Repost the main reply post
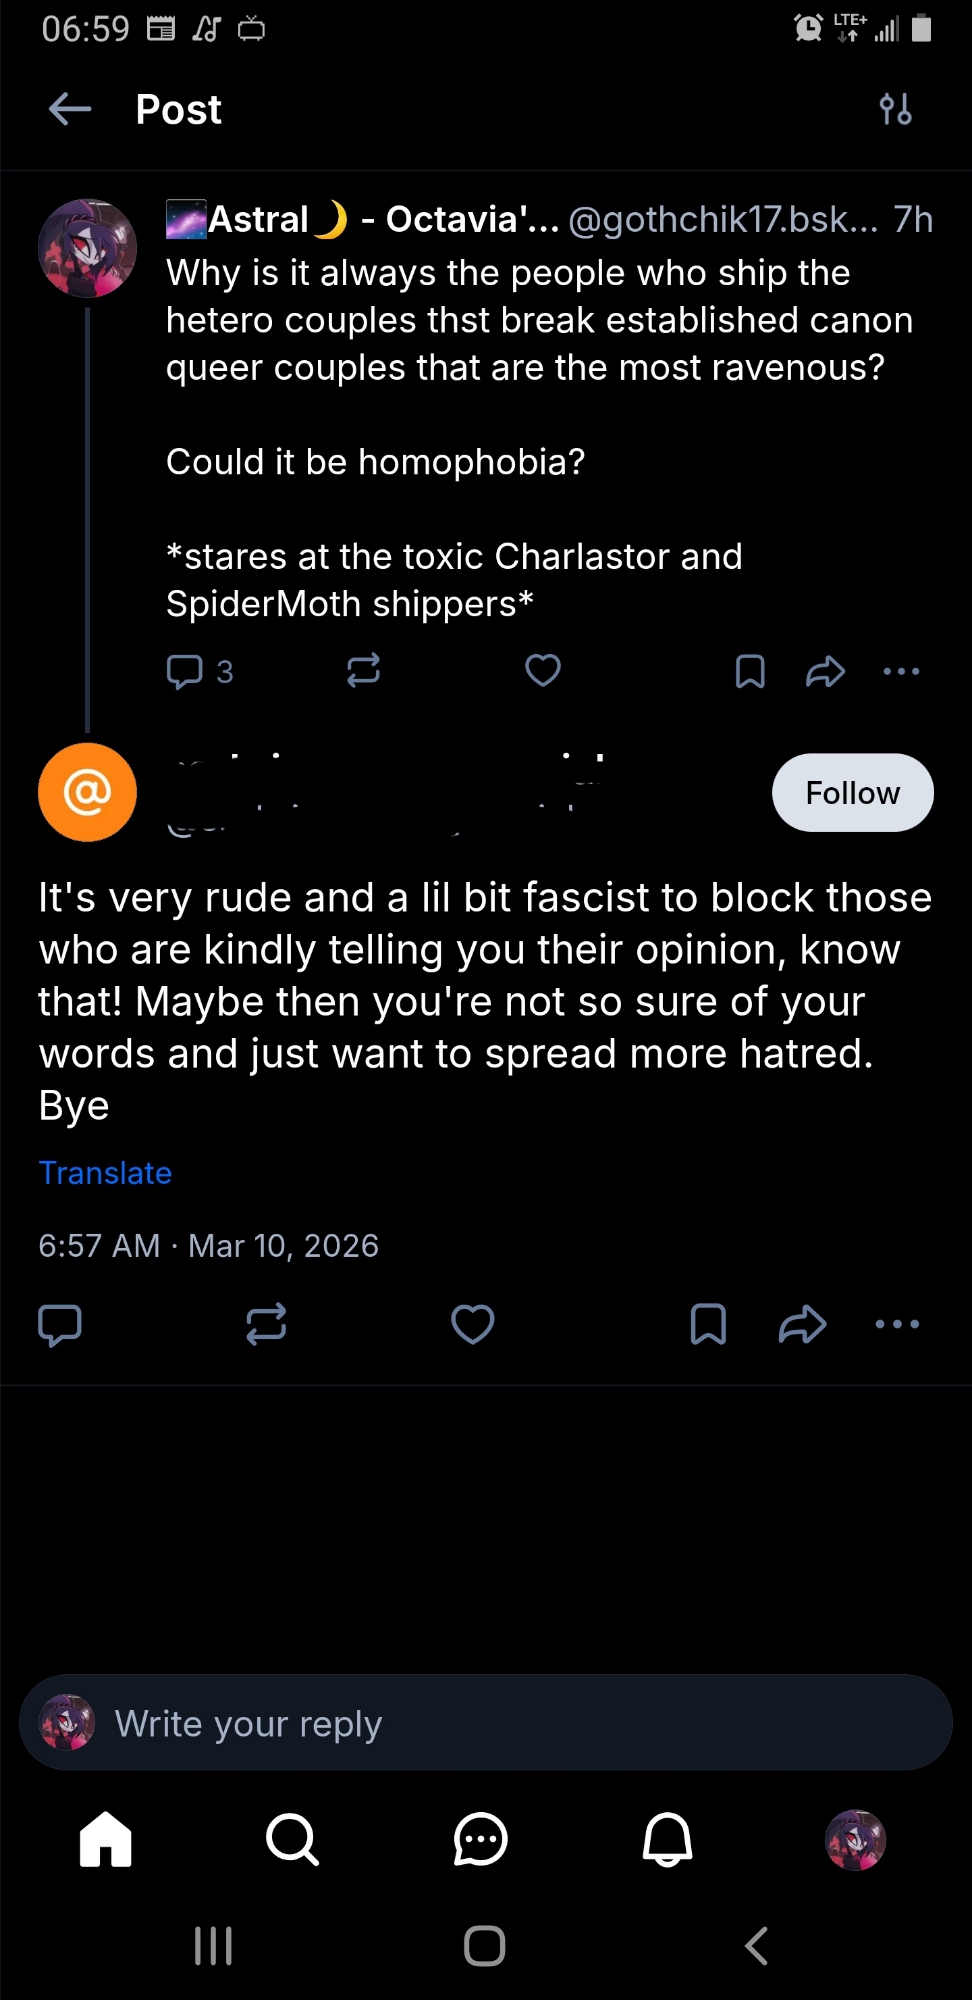The height and width of the screenshot is (2000, 972). [266, 1324]
